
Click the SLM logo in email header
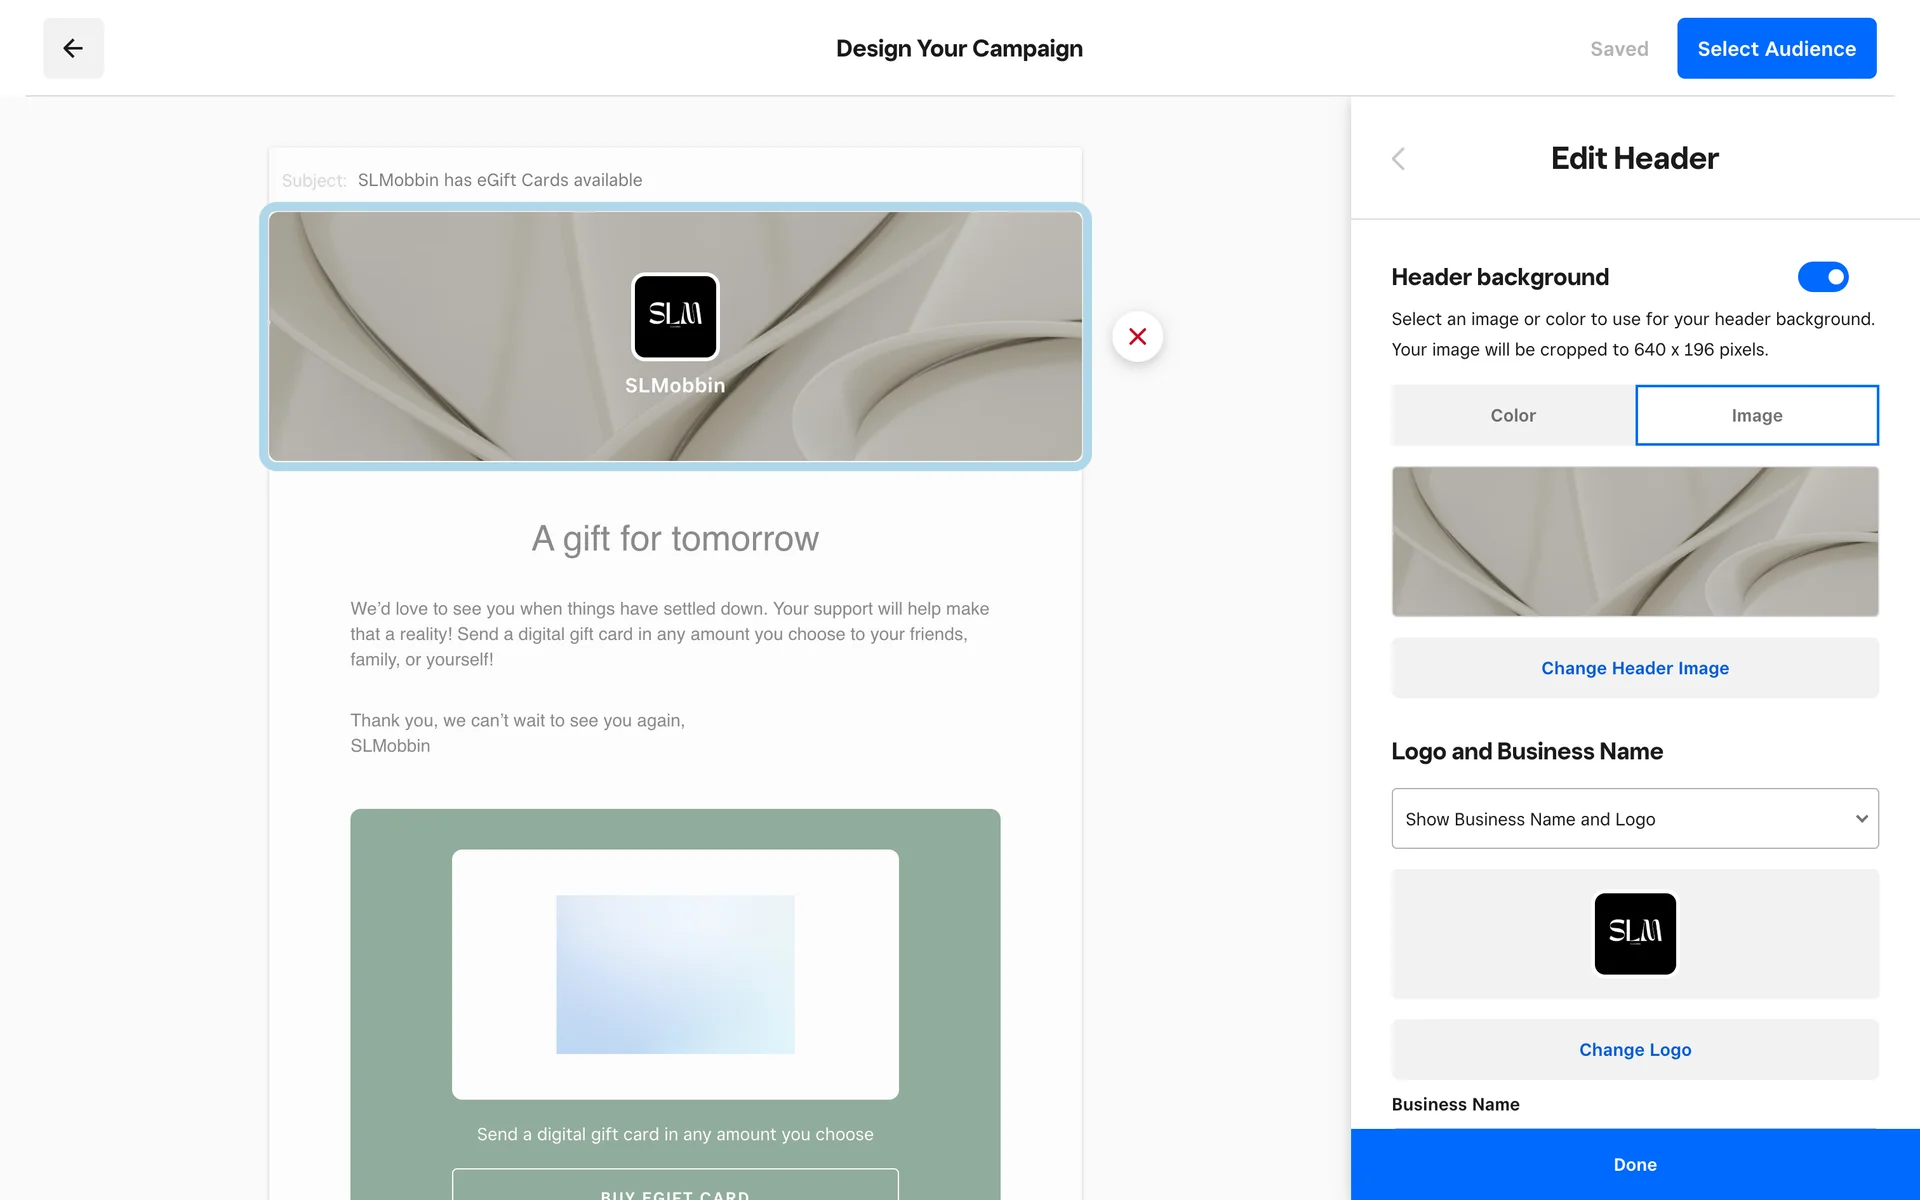pos(675,316)
